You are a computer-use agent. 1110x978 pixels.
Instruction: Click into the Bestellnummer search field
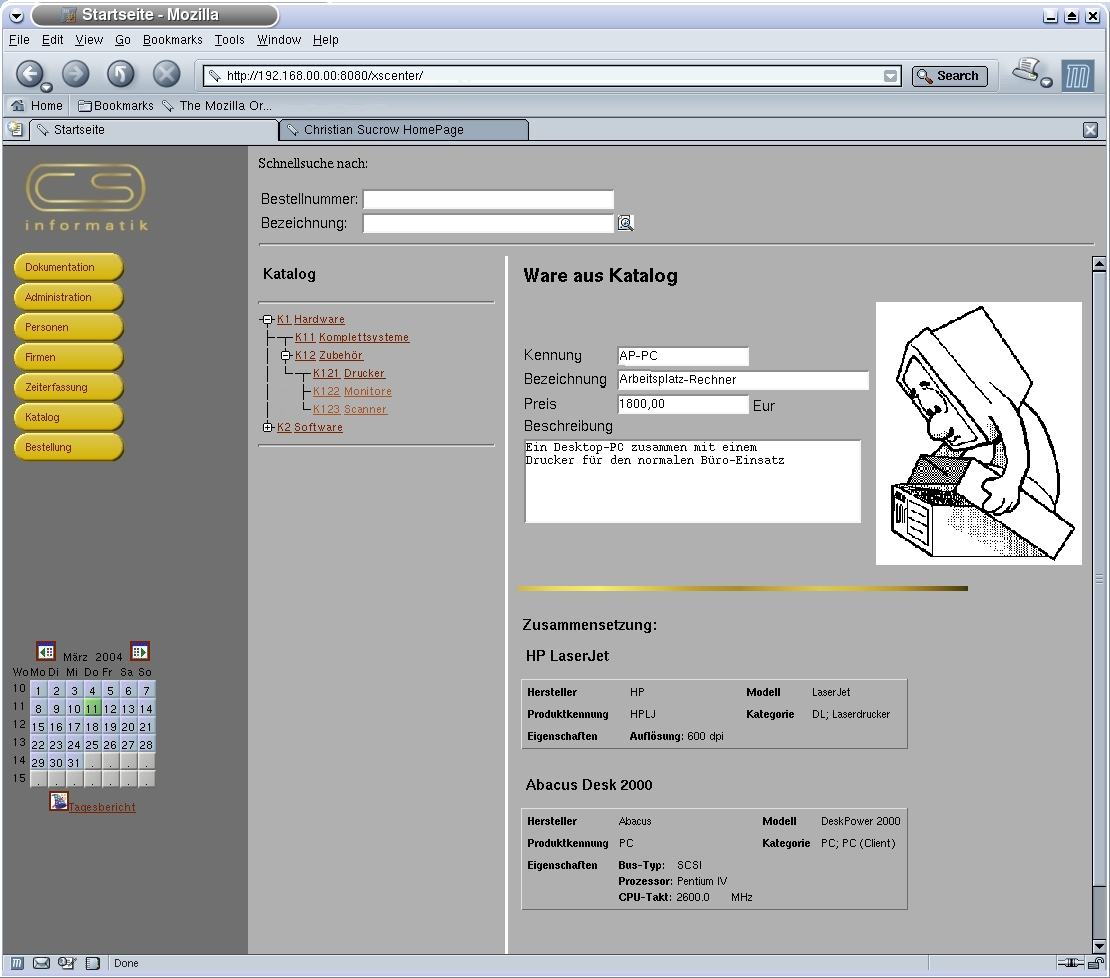(488, 200)
